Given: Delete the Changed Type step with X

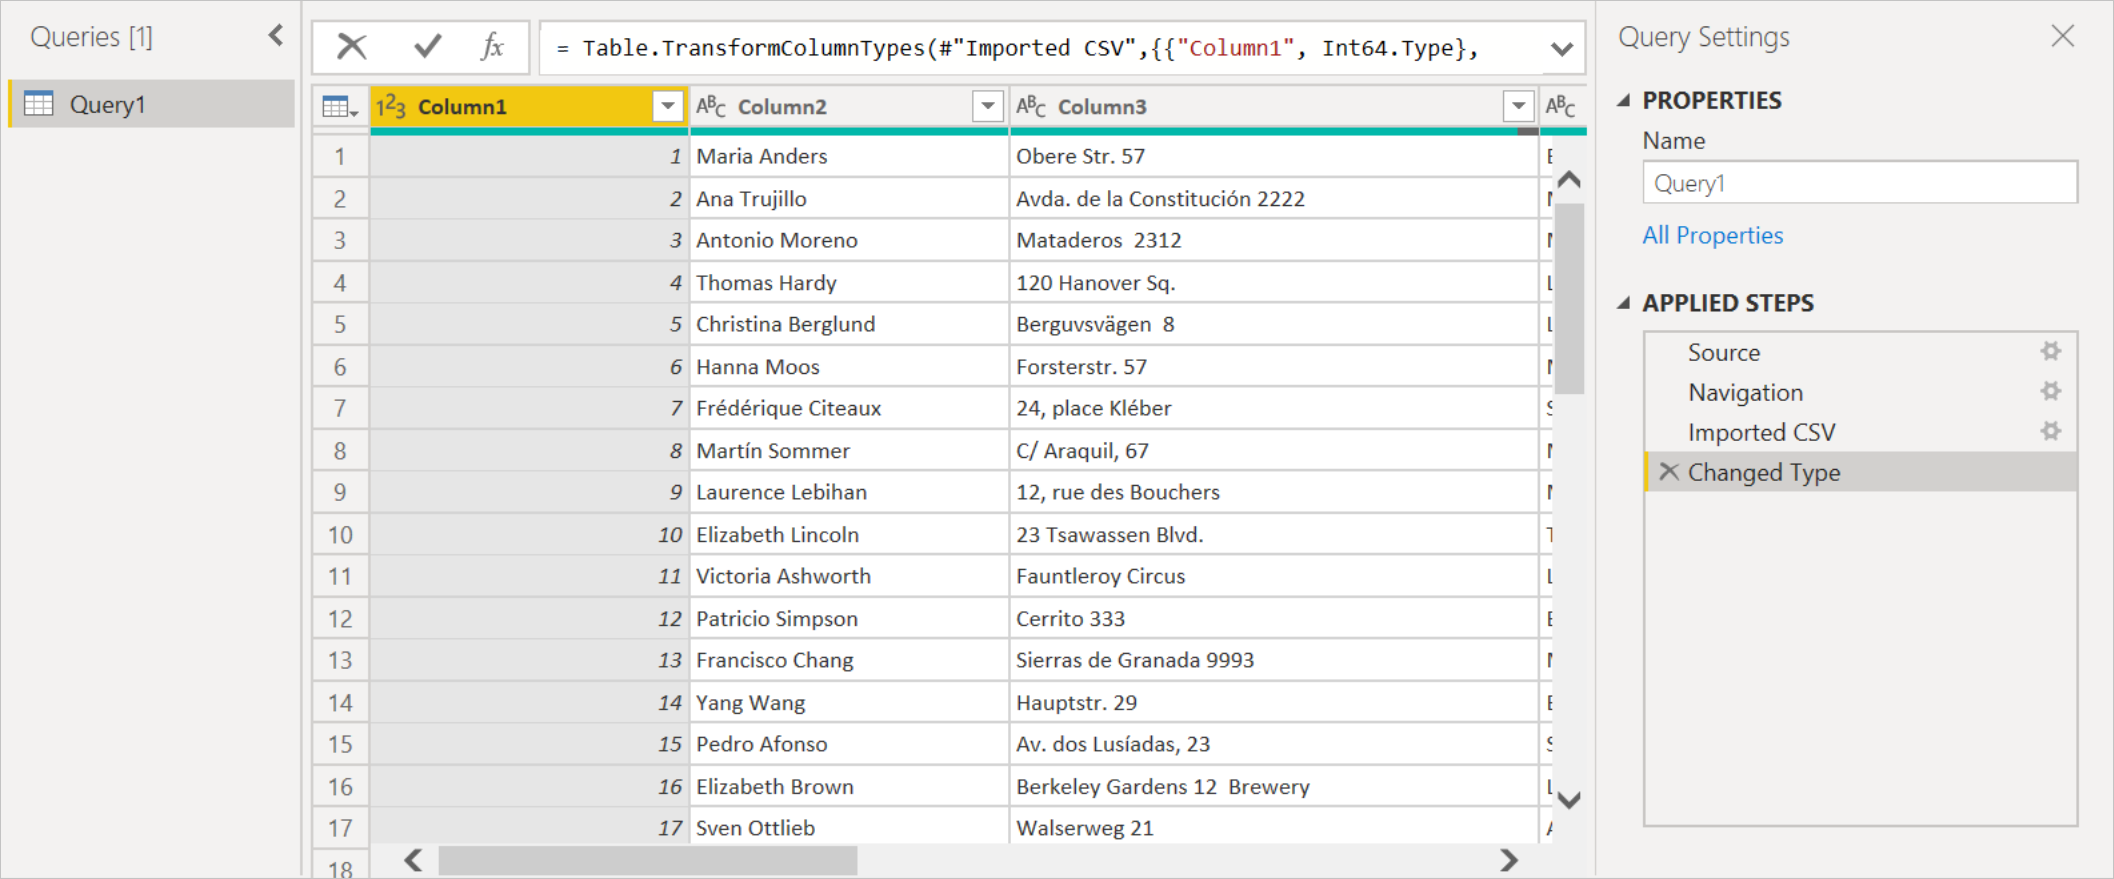Looking at the screenshot, I should point(1668,471).
